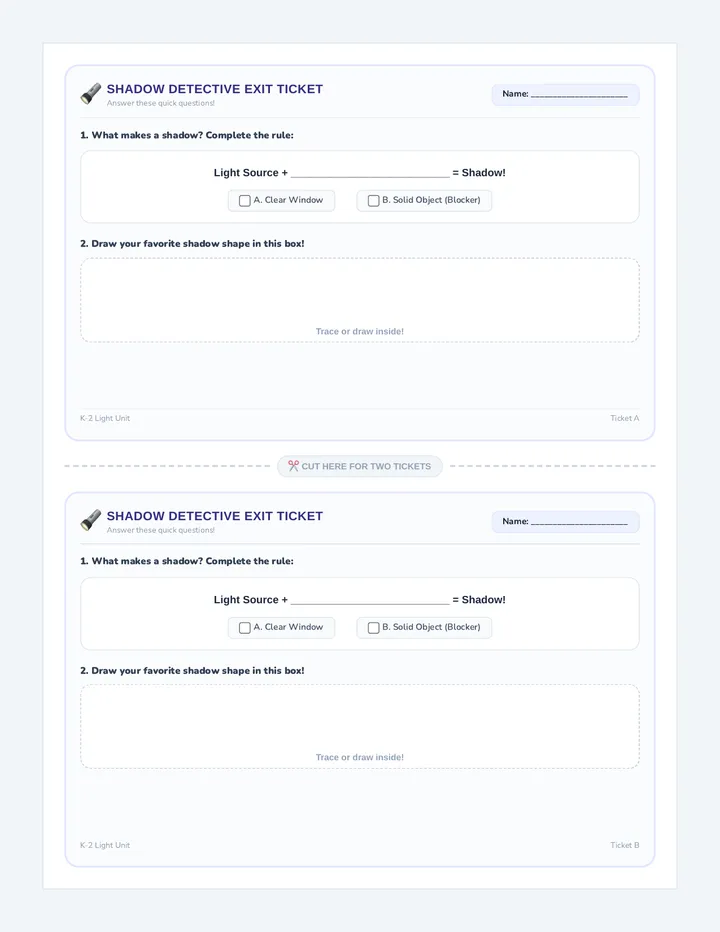Viewport: 720px width, 932px height.
Task: Select the 'CUT HERE FOR TWO TICKETS' label
Action: pos(366,467)
